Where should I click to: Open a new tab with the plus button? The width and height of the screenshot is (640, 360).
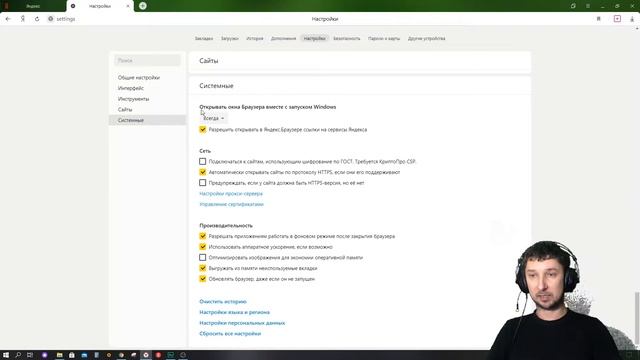[x=142, y=6]
